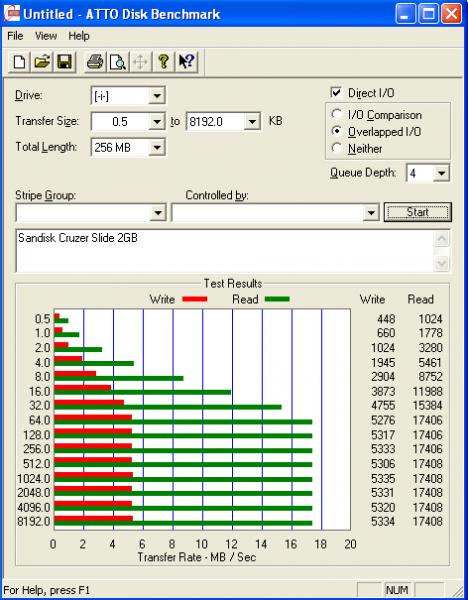Expand the Drive dropdown list
This screenshot has height=600, width=468.
[157, 96]
